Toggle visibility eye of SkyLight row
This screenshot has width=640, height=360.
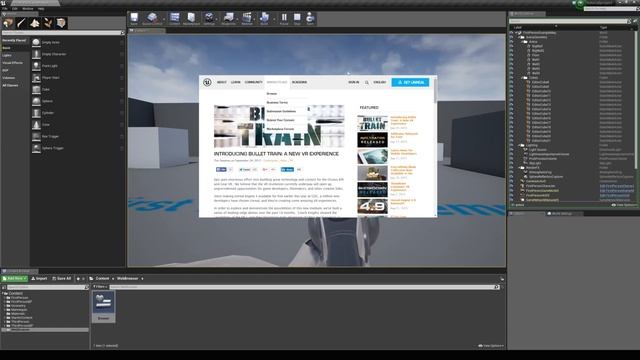[x=511, y=163]
